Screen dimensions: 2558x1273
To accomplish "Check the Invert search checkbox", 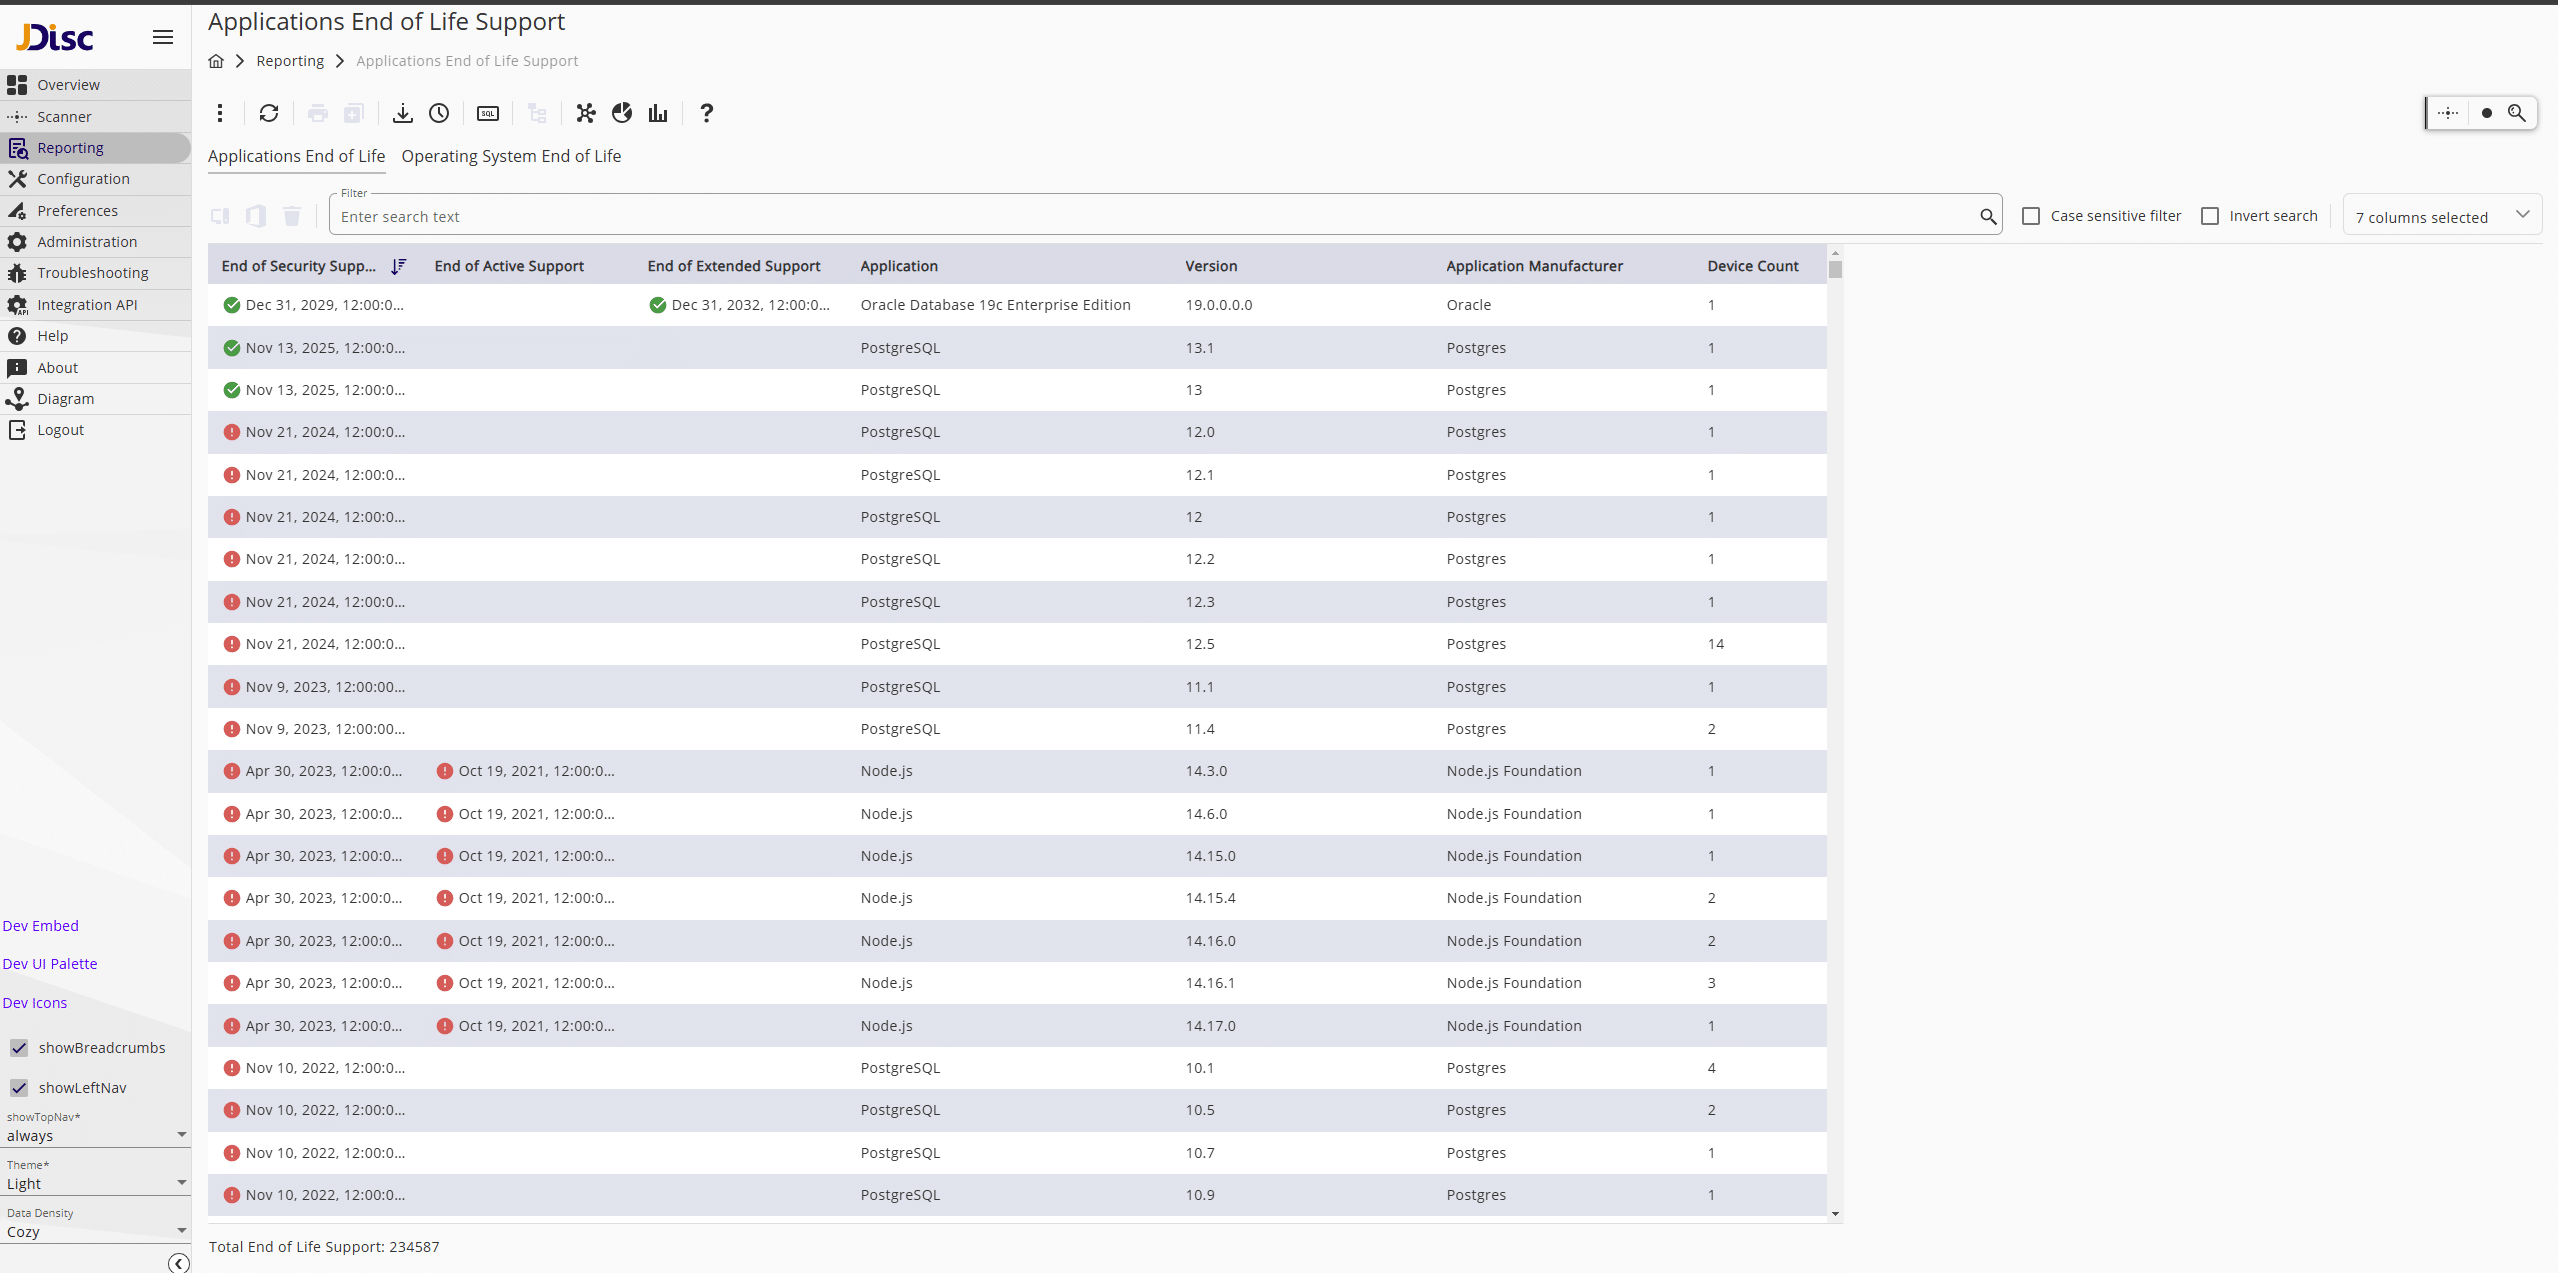I will 2210,216.
